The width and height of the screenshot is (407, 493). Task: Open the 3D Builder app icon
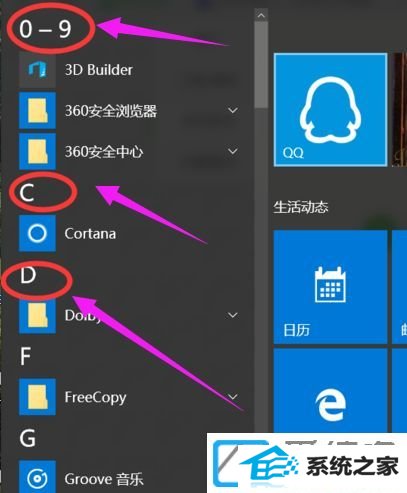click(37, 70)
